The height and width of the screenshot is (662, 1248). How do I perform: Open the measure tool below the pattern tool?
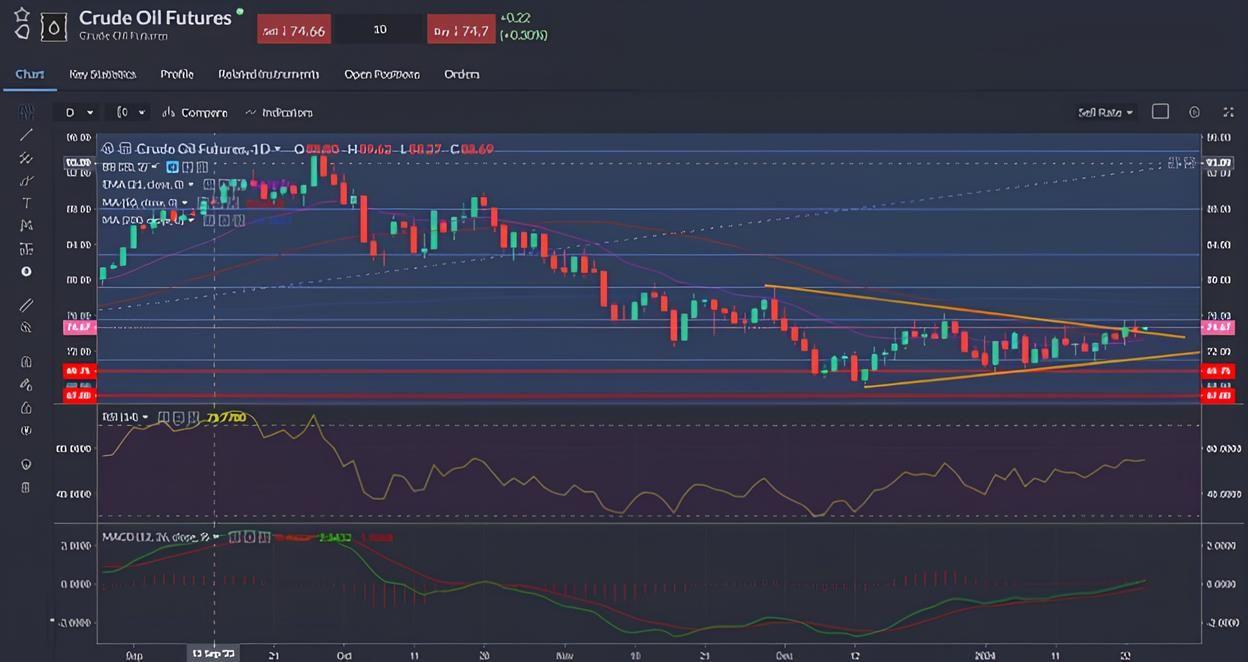(x=26, y=249)
